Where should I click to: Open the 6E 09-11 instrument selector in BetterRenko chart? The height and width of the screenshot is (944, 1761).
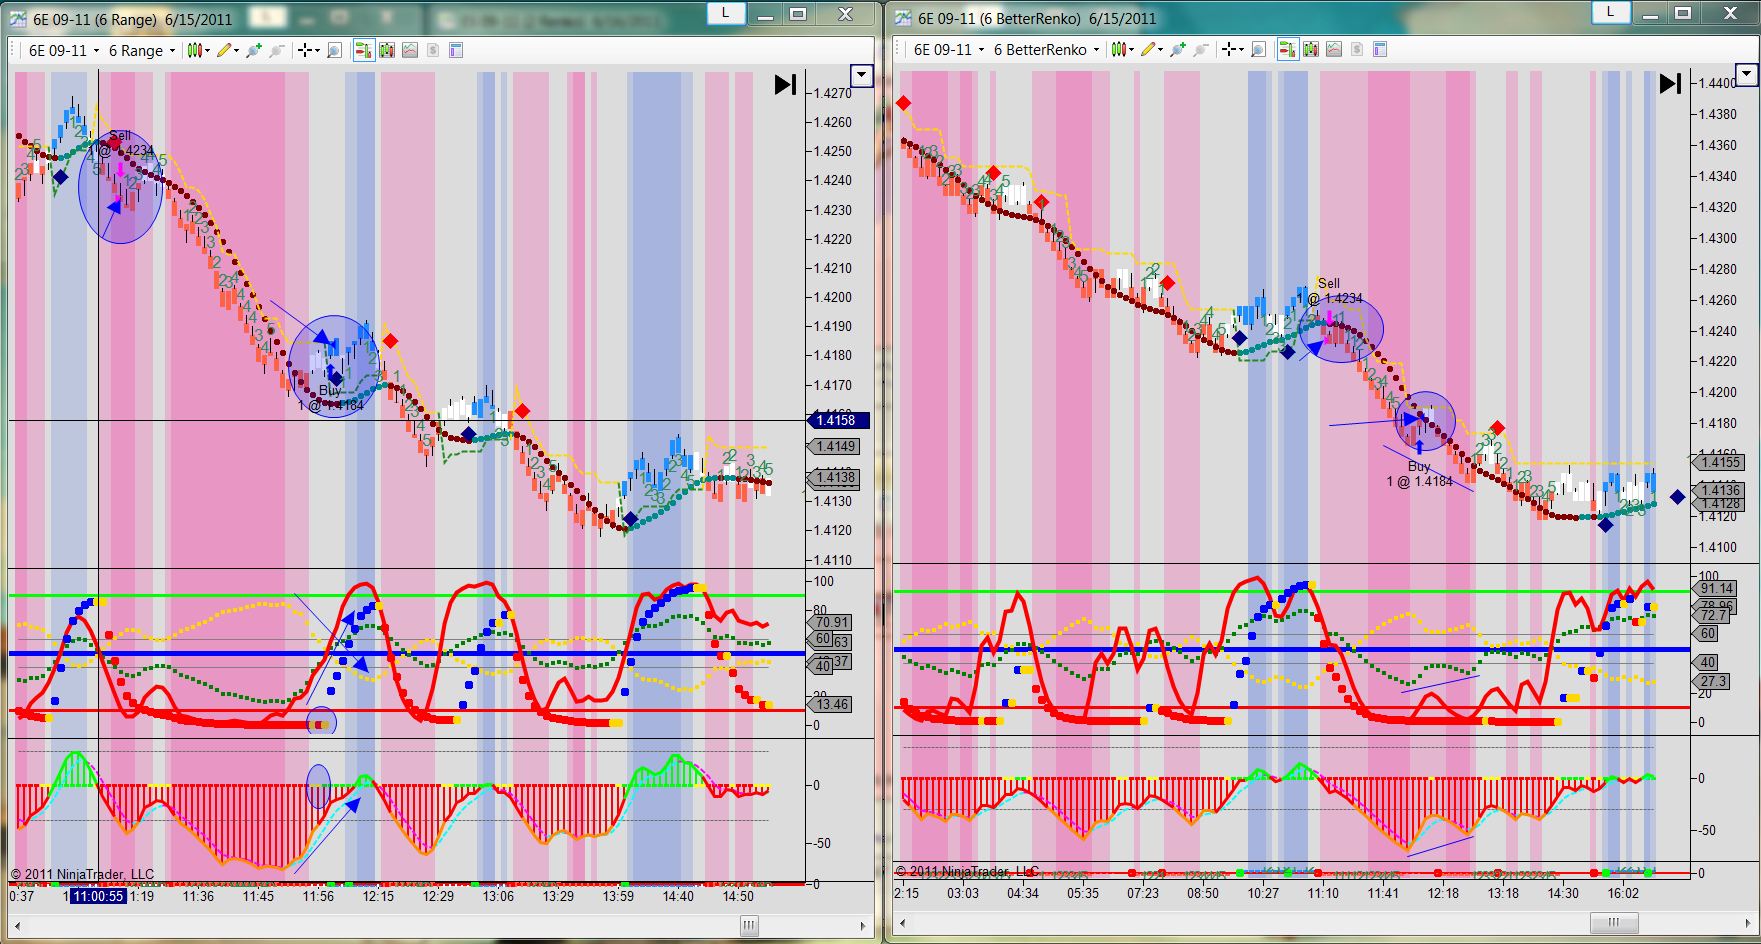[x=948, y=50]
